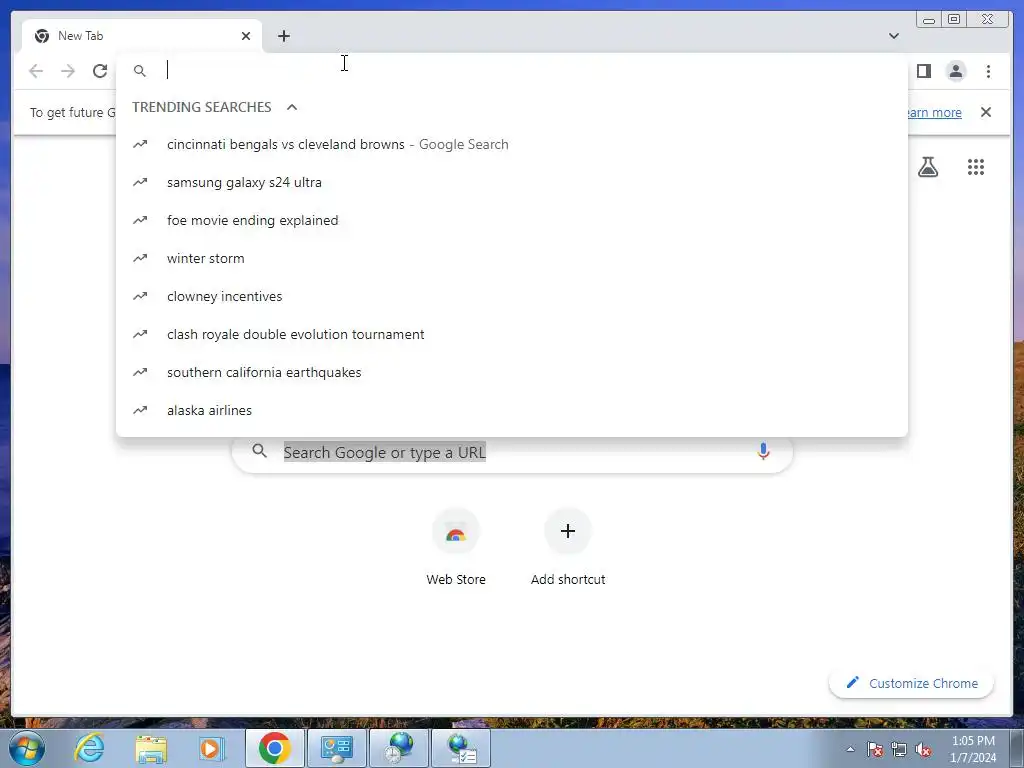
Task: Click the Show desktop strip
Action: [1017, 749]
